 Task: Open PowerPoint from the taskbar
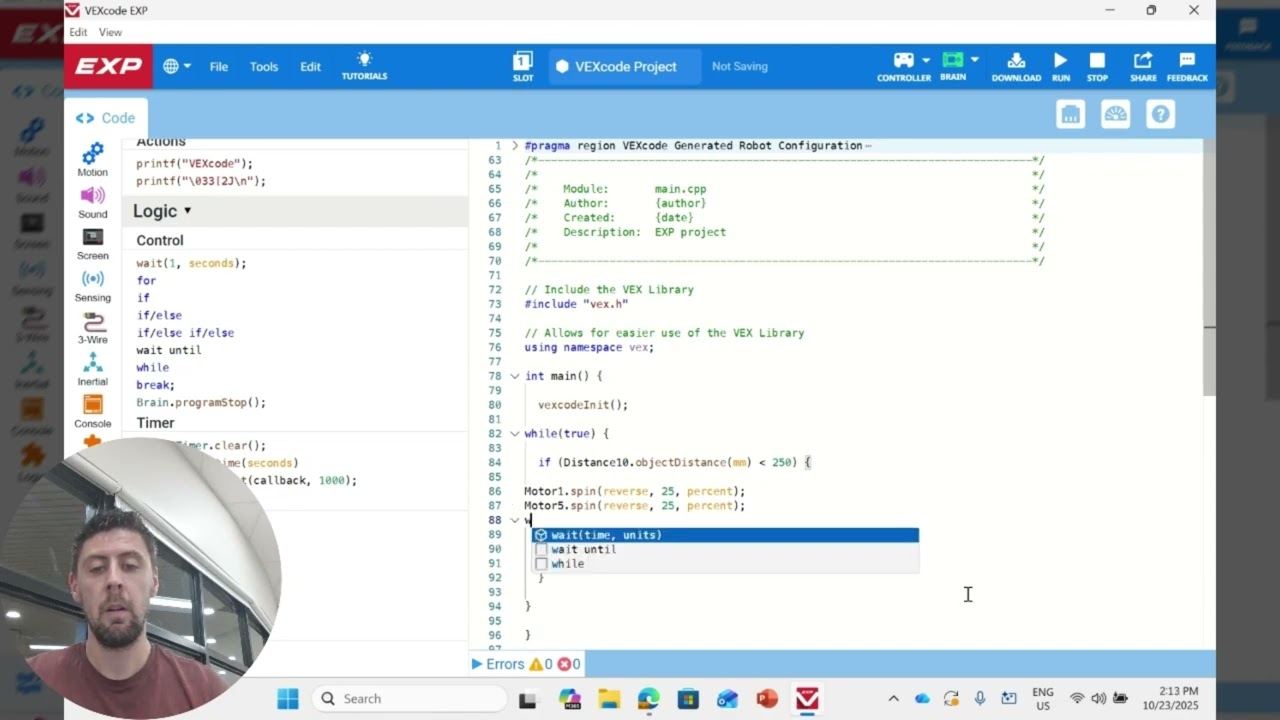pos(767,698)
